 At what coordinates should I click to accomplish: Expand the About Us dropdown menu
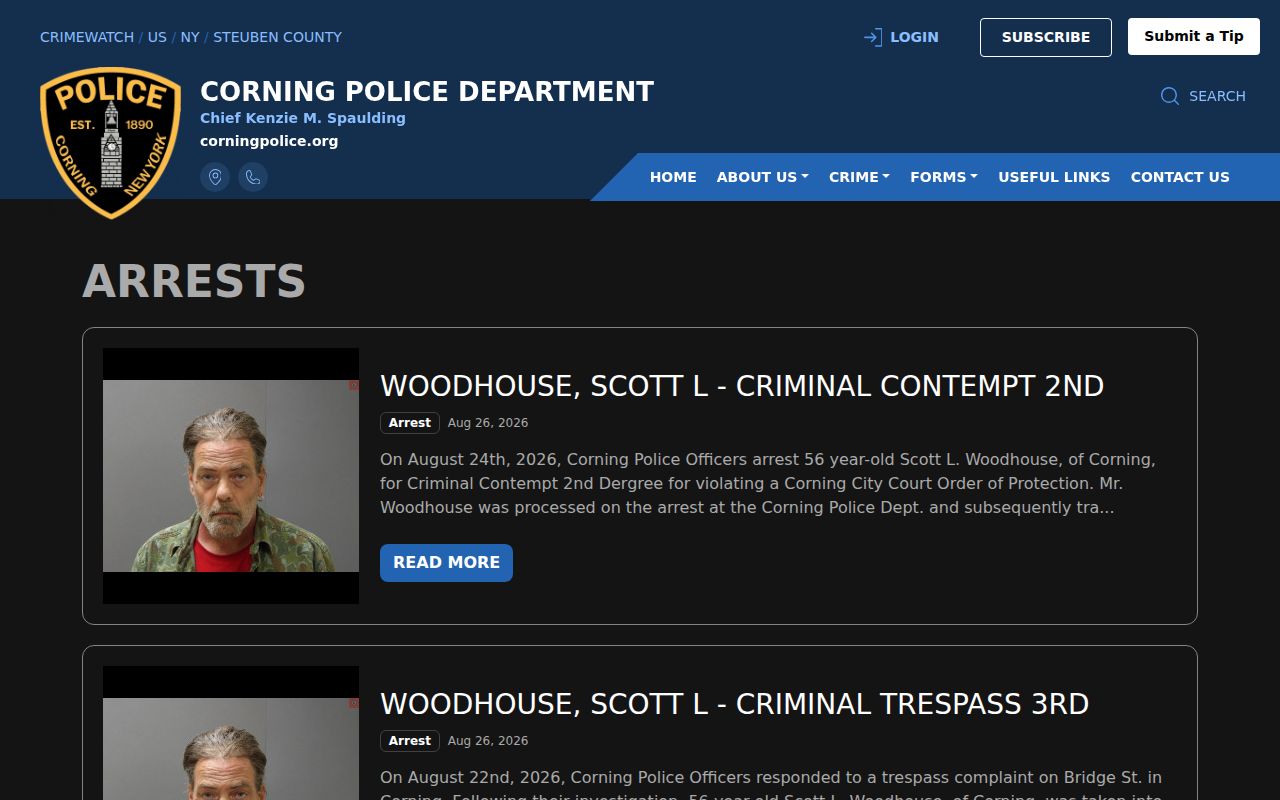[762, 177]
